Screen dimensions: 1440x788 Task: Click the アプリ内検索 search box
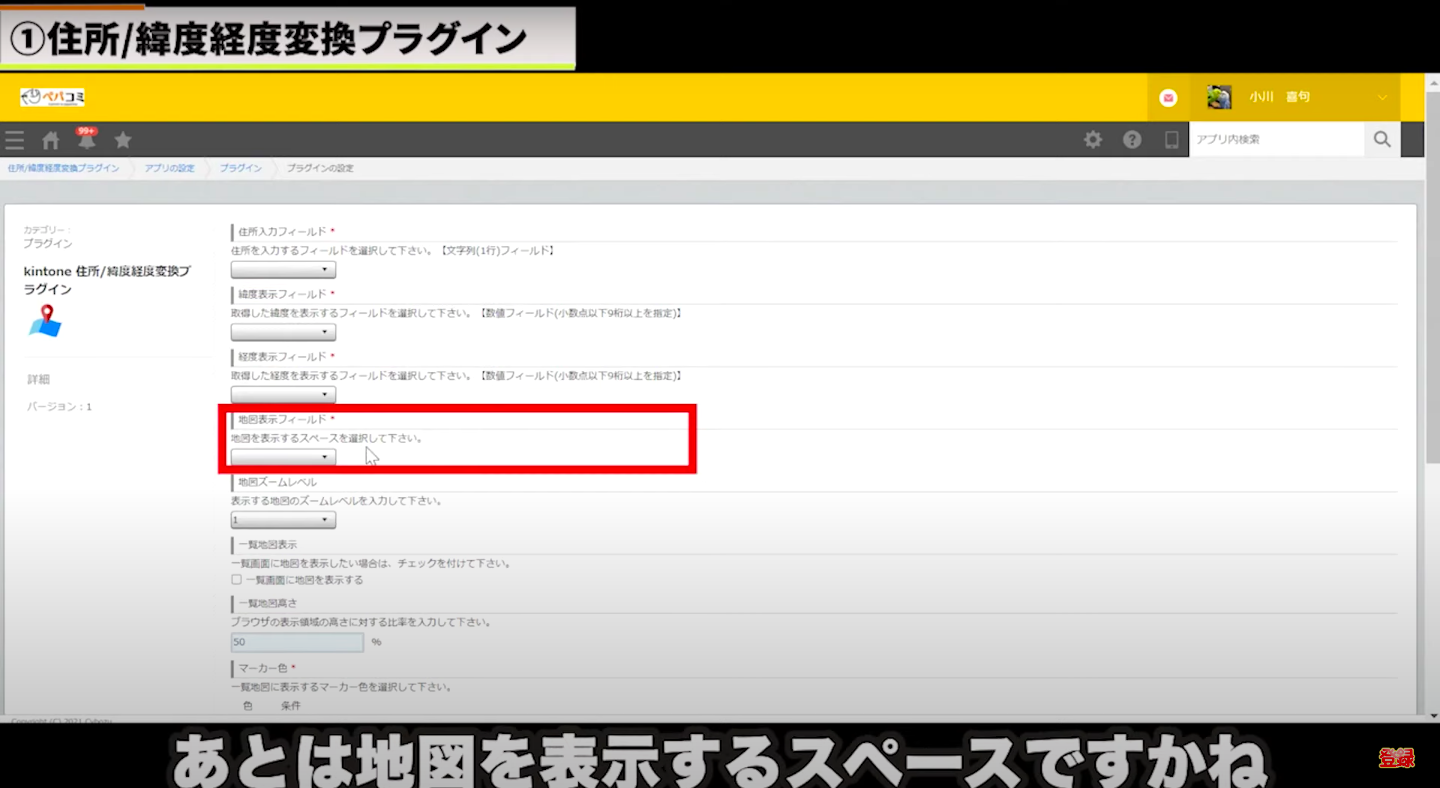tap(1276, 140)
